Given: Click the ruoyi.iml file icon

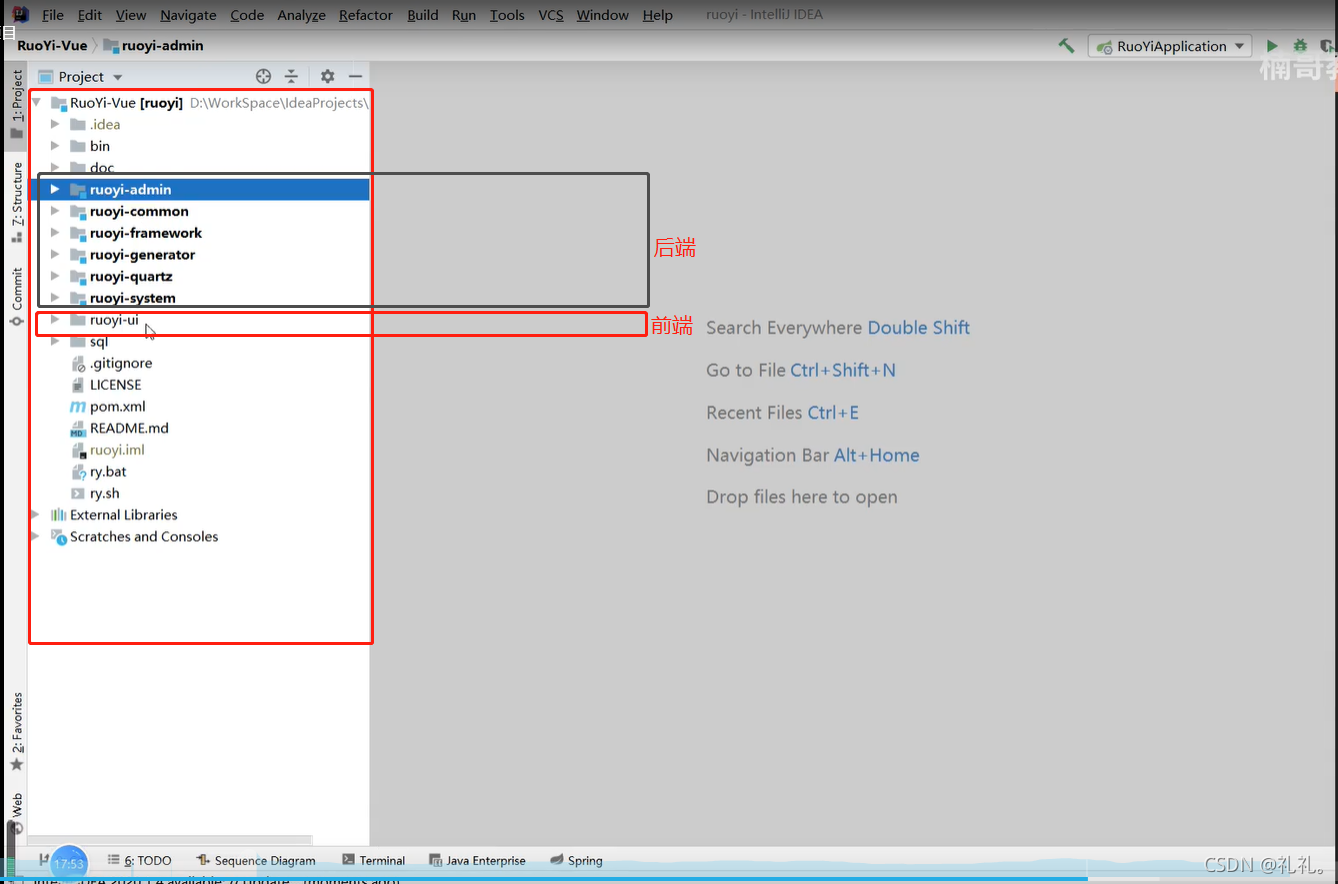Looking at the screenshot, I should click(79, 450).
